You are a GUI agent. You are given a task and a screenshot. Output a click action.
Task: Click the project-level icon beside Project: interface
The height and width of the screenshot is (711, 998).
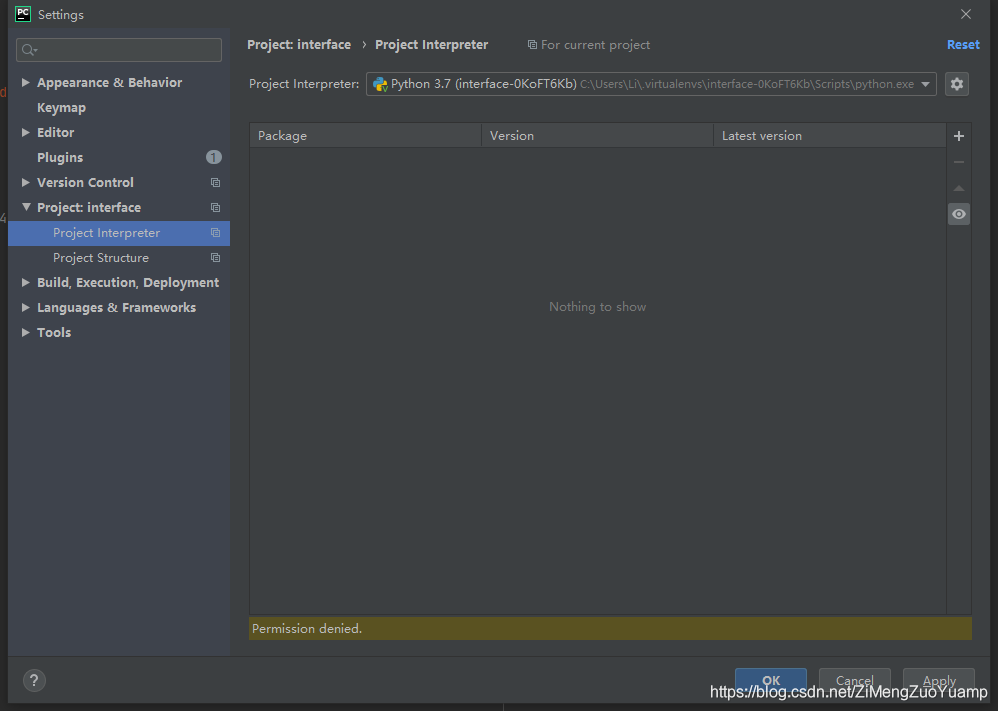click(x=215, y=208)
